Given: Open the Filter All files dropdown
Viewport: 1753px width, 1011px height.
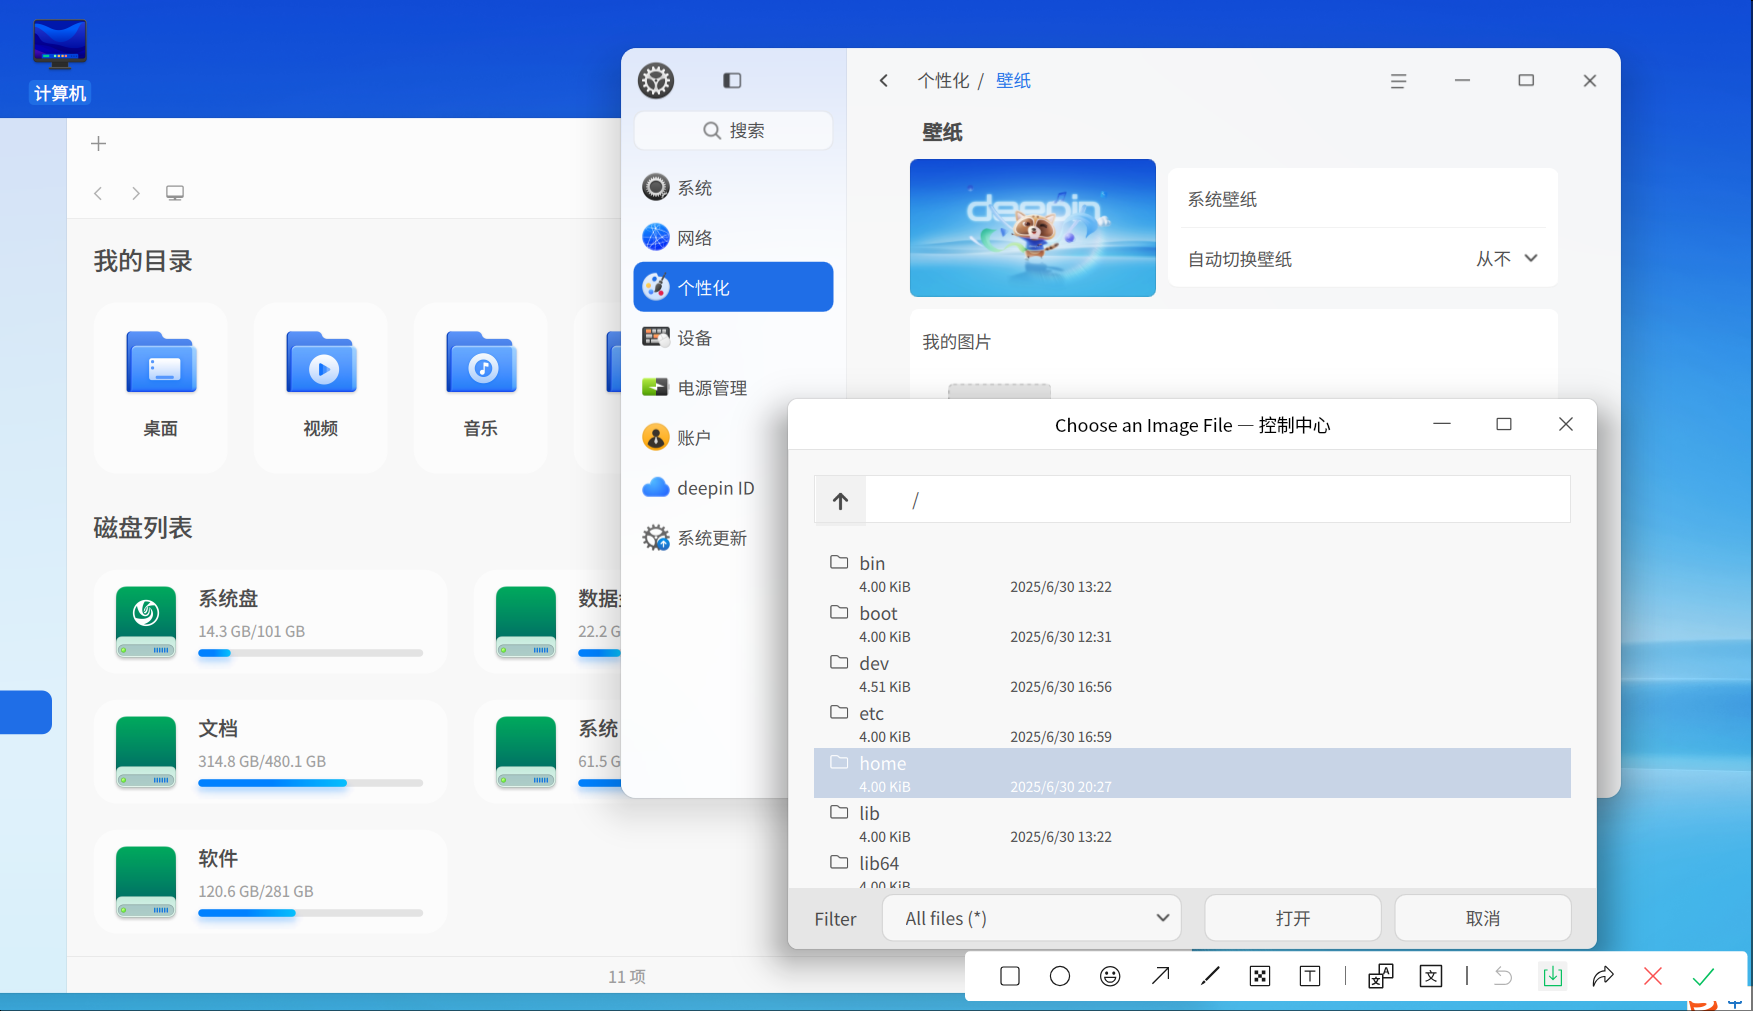Looking at the screenshot, I should (x=1032, y=918).
